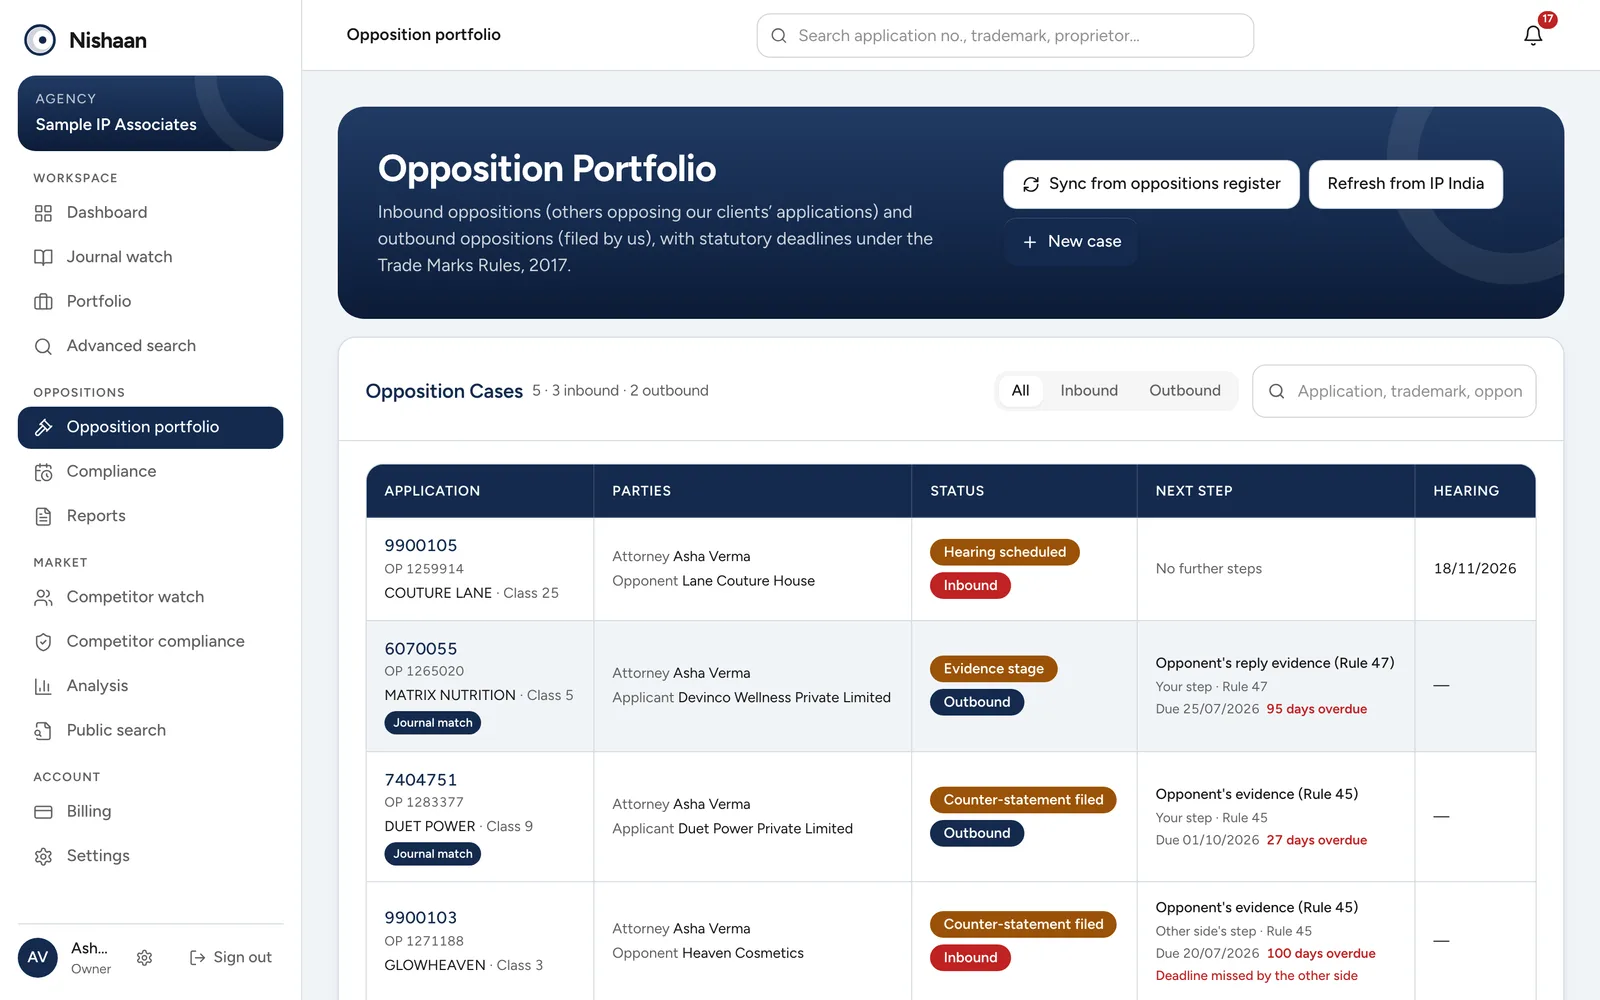Image resolution: width=1600 pixels, height=1000 pixels.
Task: Click Outbound badge on DUET POWER row
Action: click(977, 833)
